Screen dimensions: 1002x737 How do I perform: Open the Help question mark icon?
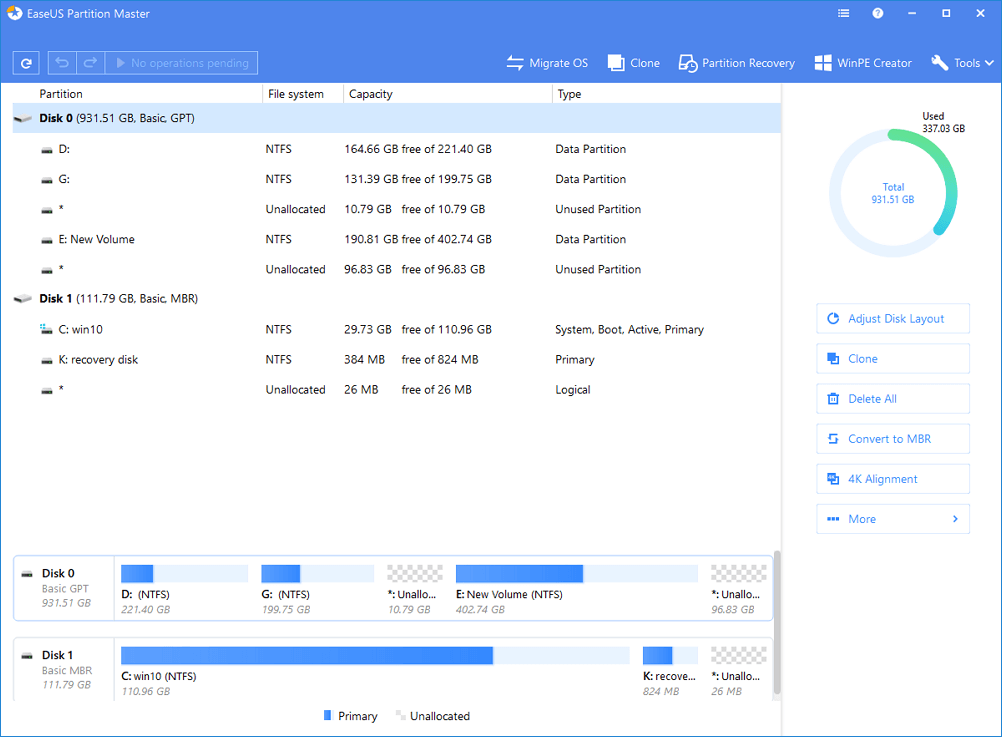click(877, 13)
